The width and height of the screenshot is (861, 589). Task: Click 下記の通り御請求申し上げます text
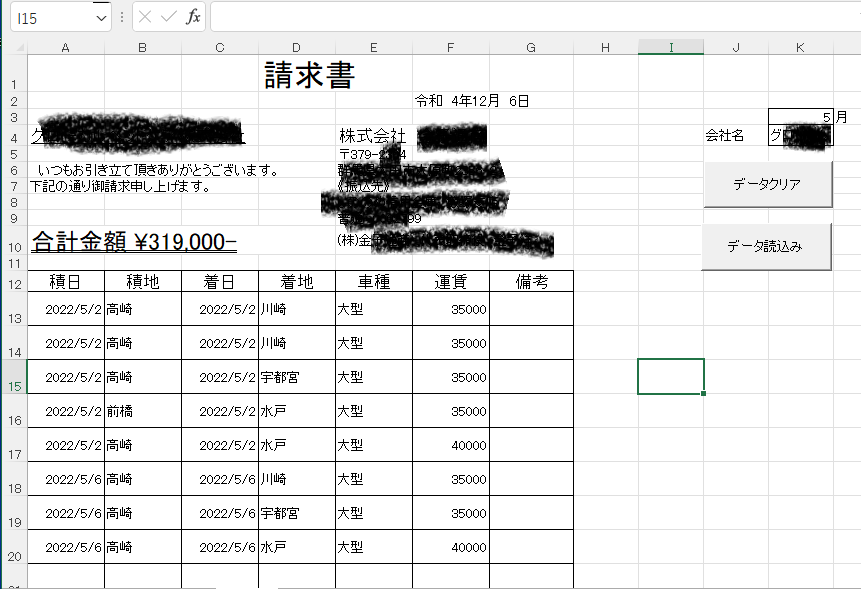click(120, 187)
